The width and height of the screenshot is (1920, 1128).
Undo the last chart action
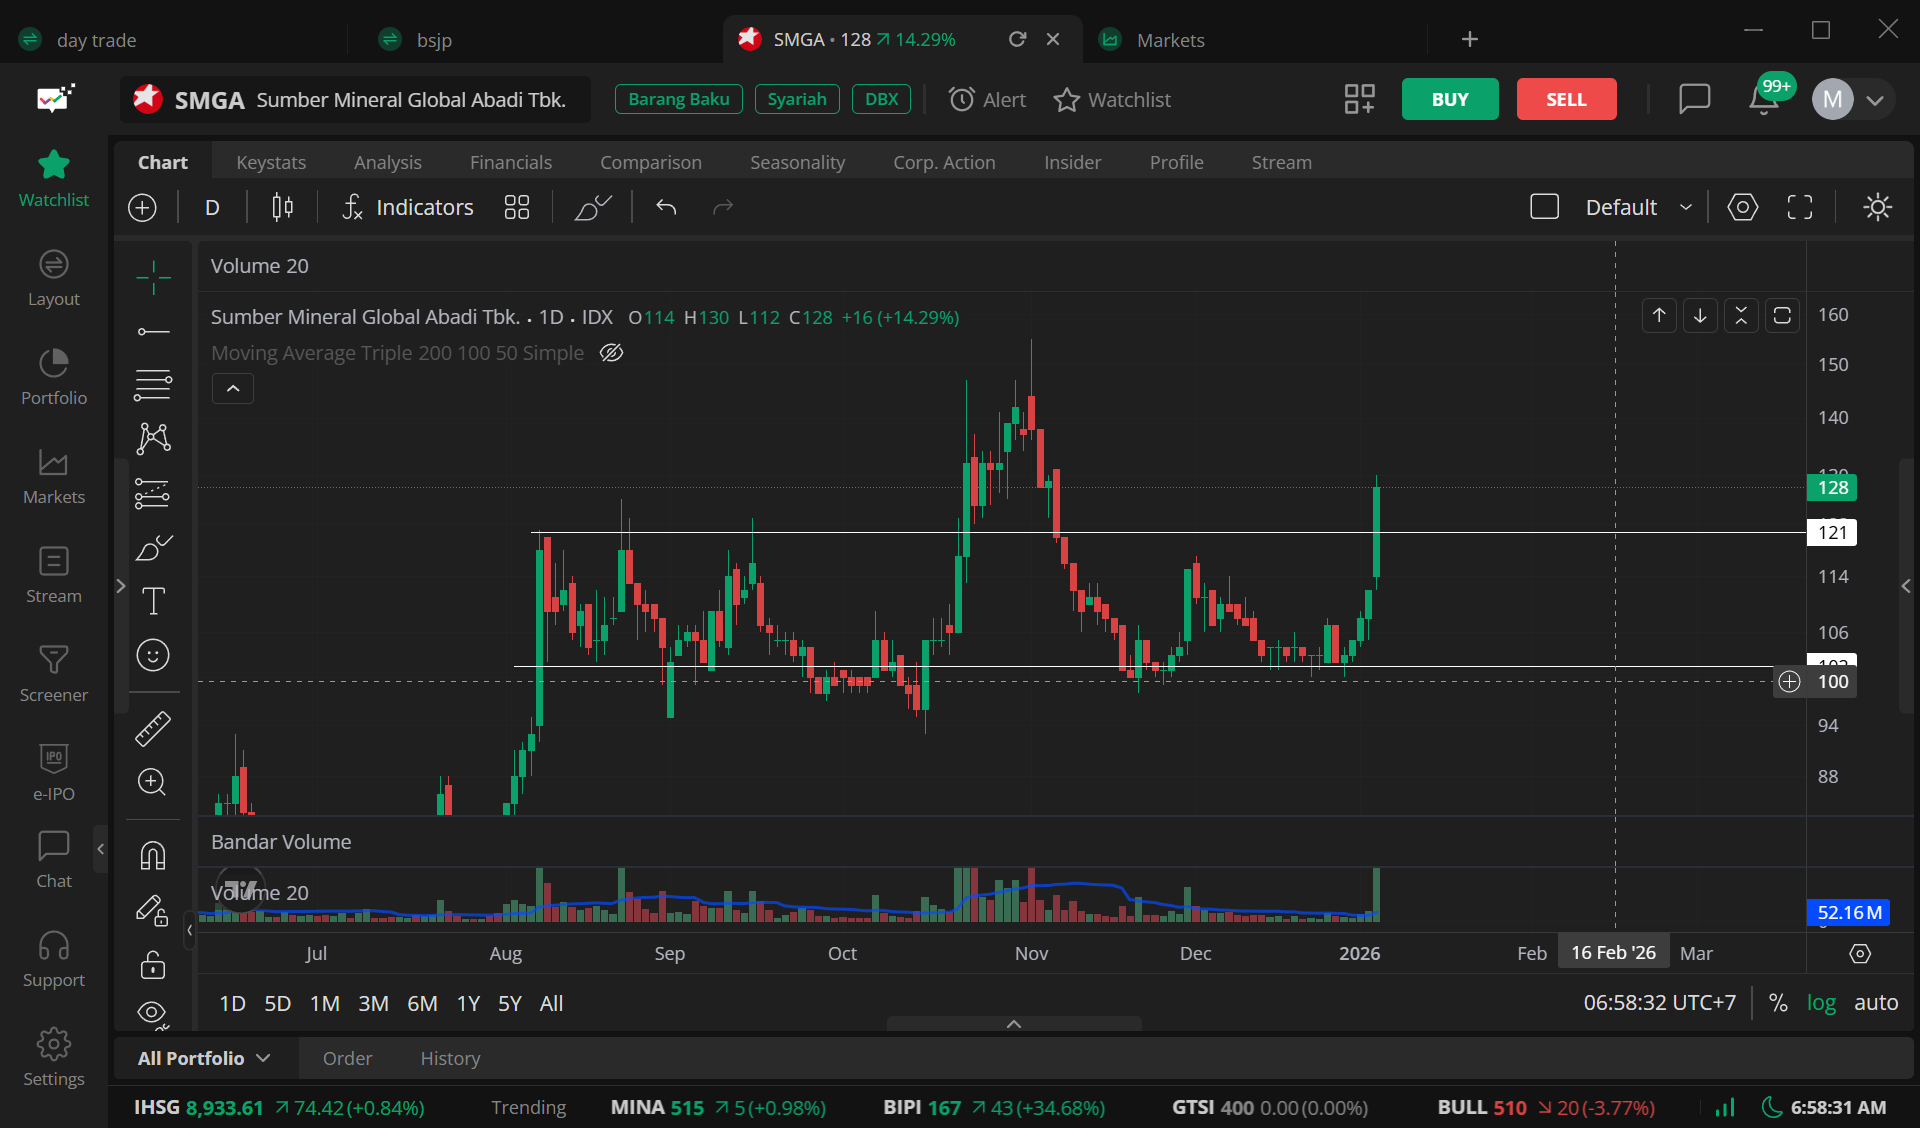click(666, 207)
